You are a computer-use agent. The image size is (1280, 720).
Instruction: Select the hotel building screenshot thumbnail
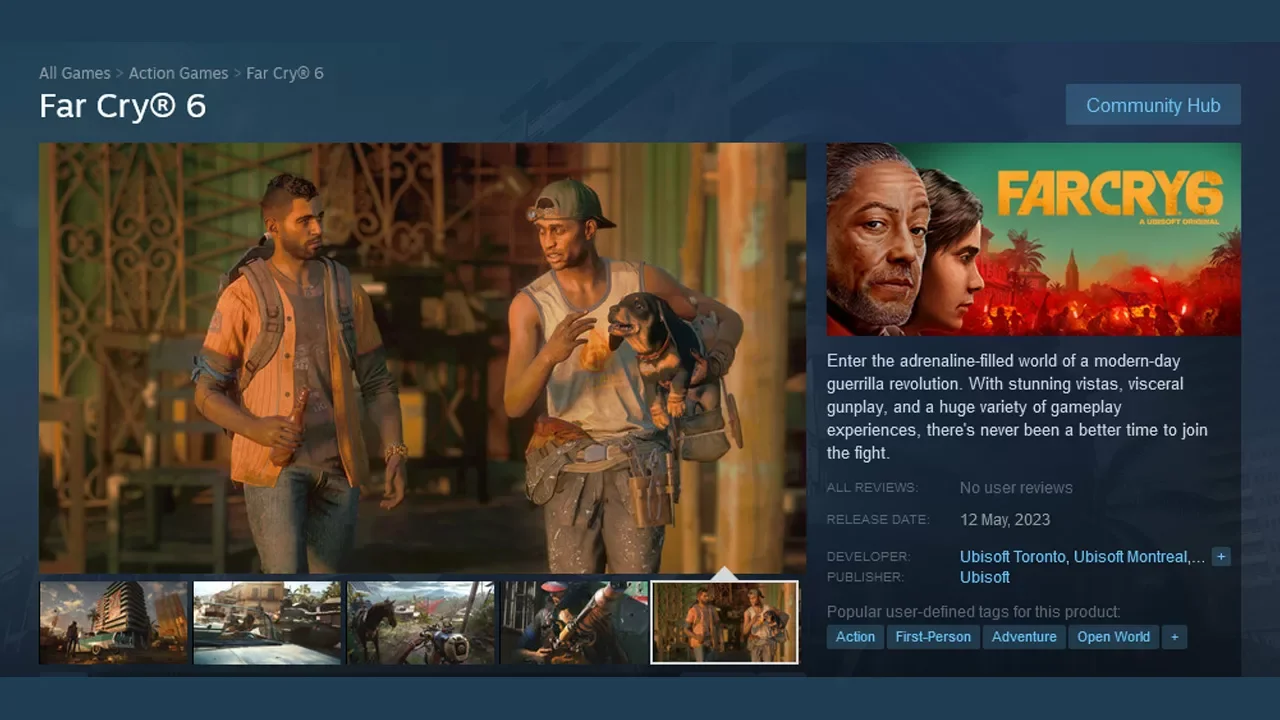114,622
